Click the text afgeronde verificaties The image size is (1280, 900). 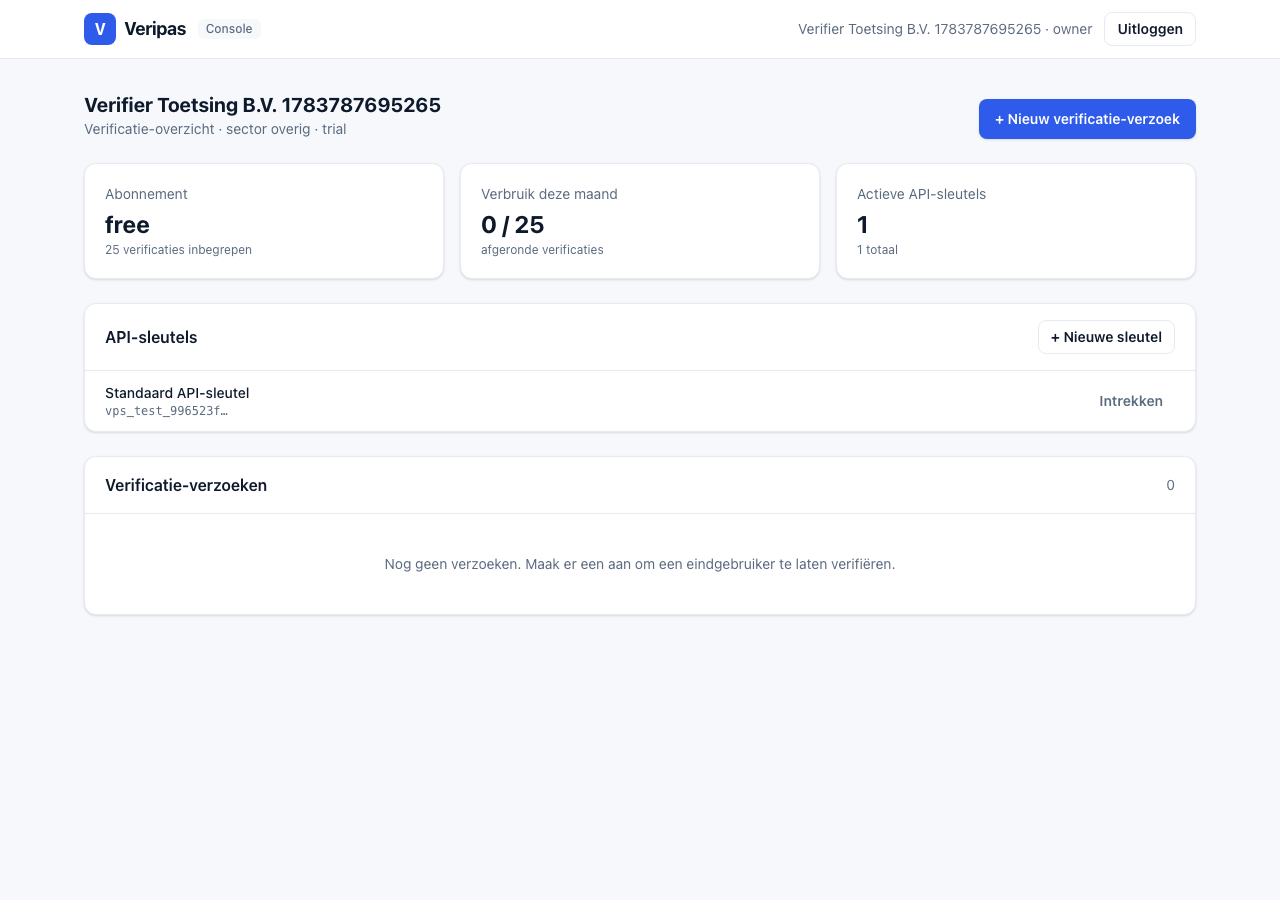pos(542,250)
